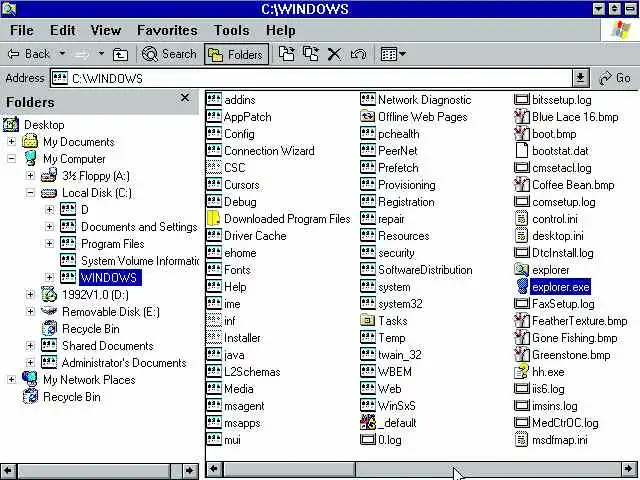640x480 pixels.
Task: Expand My Documents in folder tree
Action: click(x=11, y=142)
